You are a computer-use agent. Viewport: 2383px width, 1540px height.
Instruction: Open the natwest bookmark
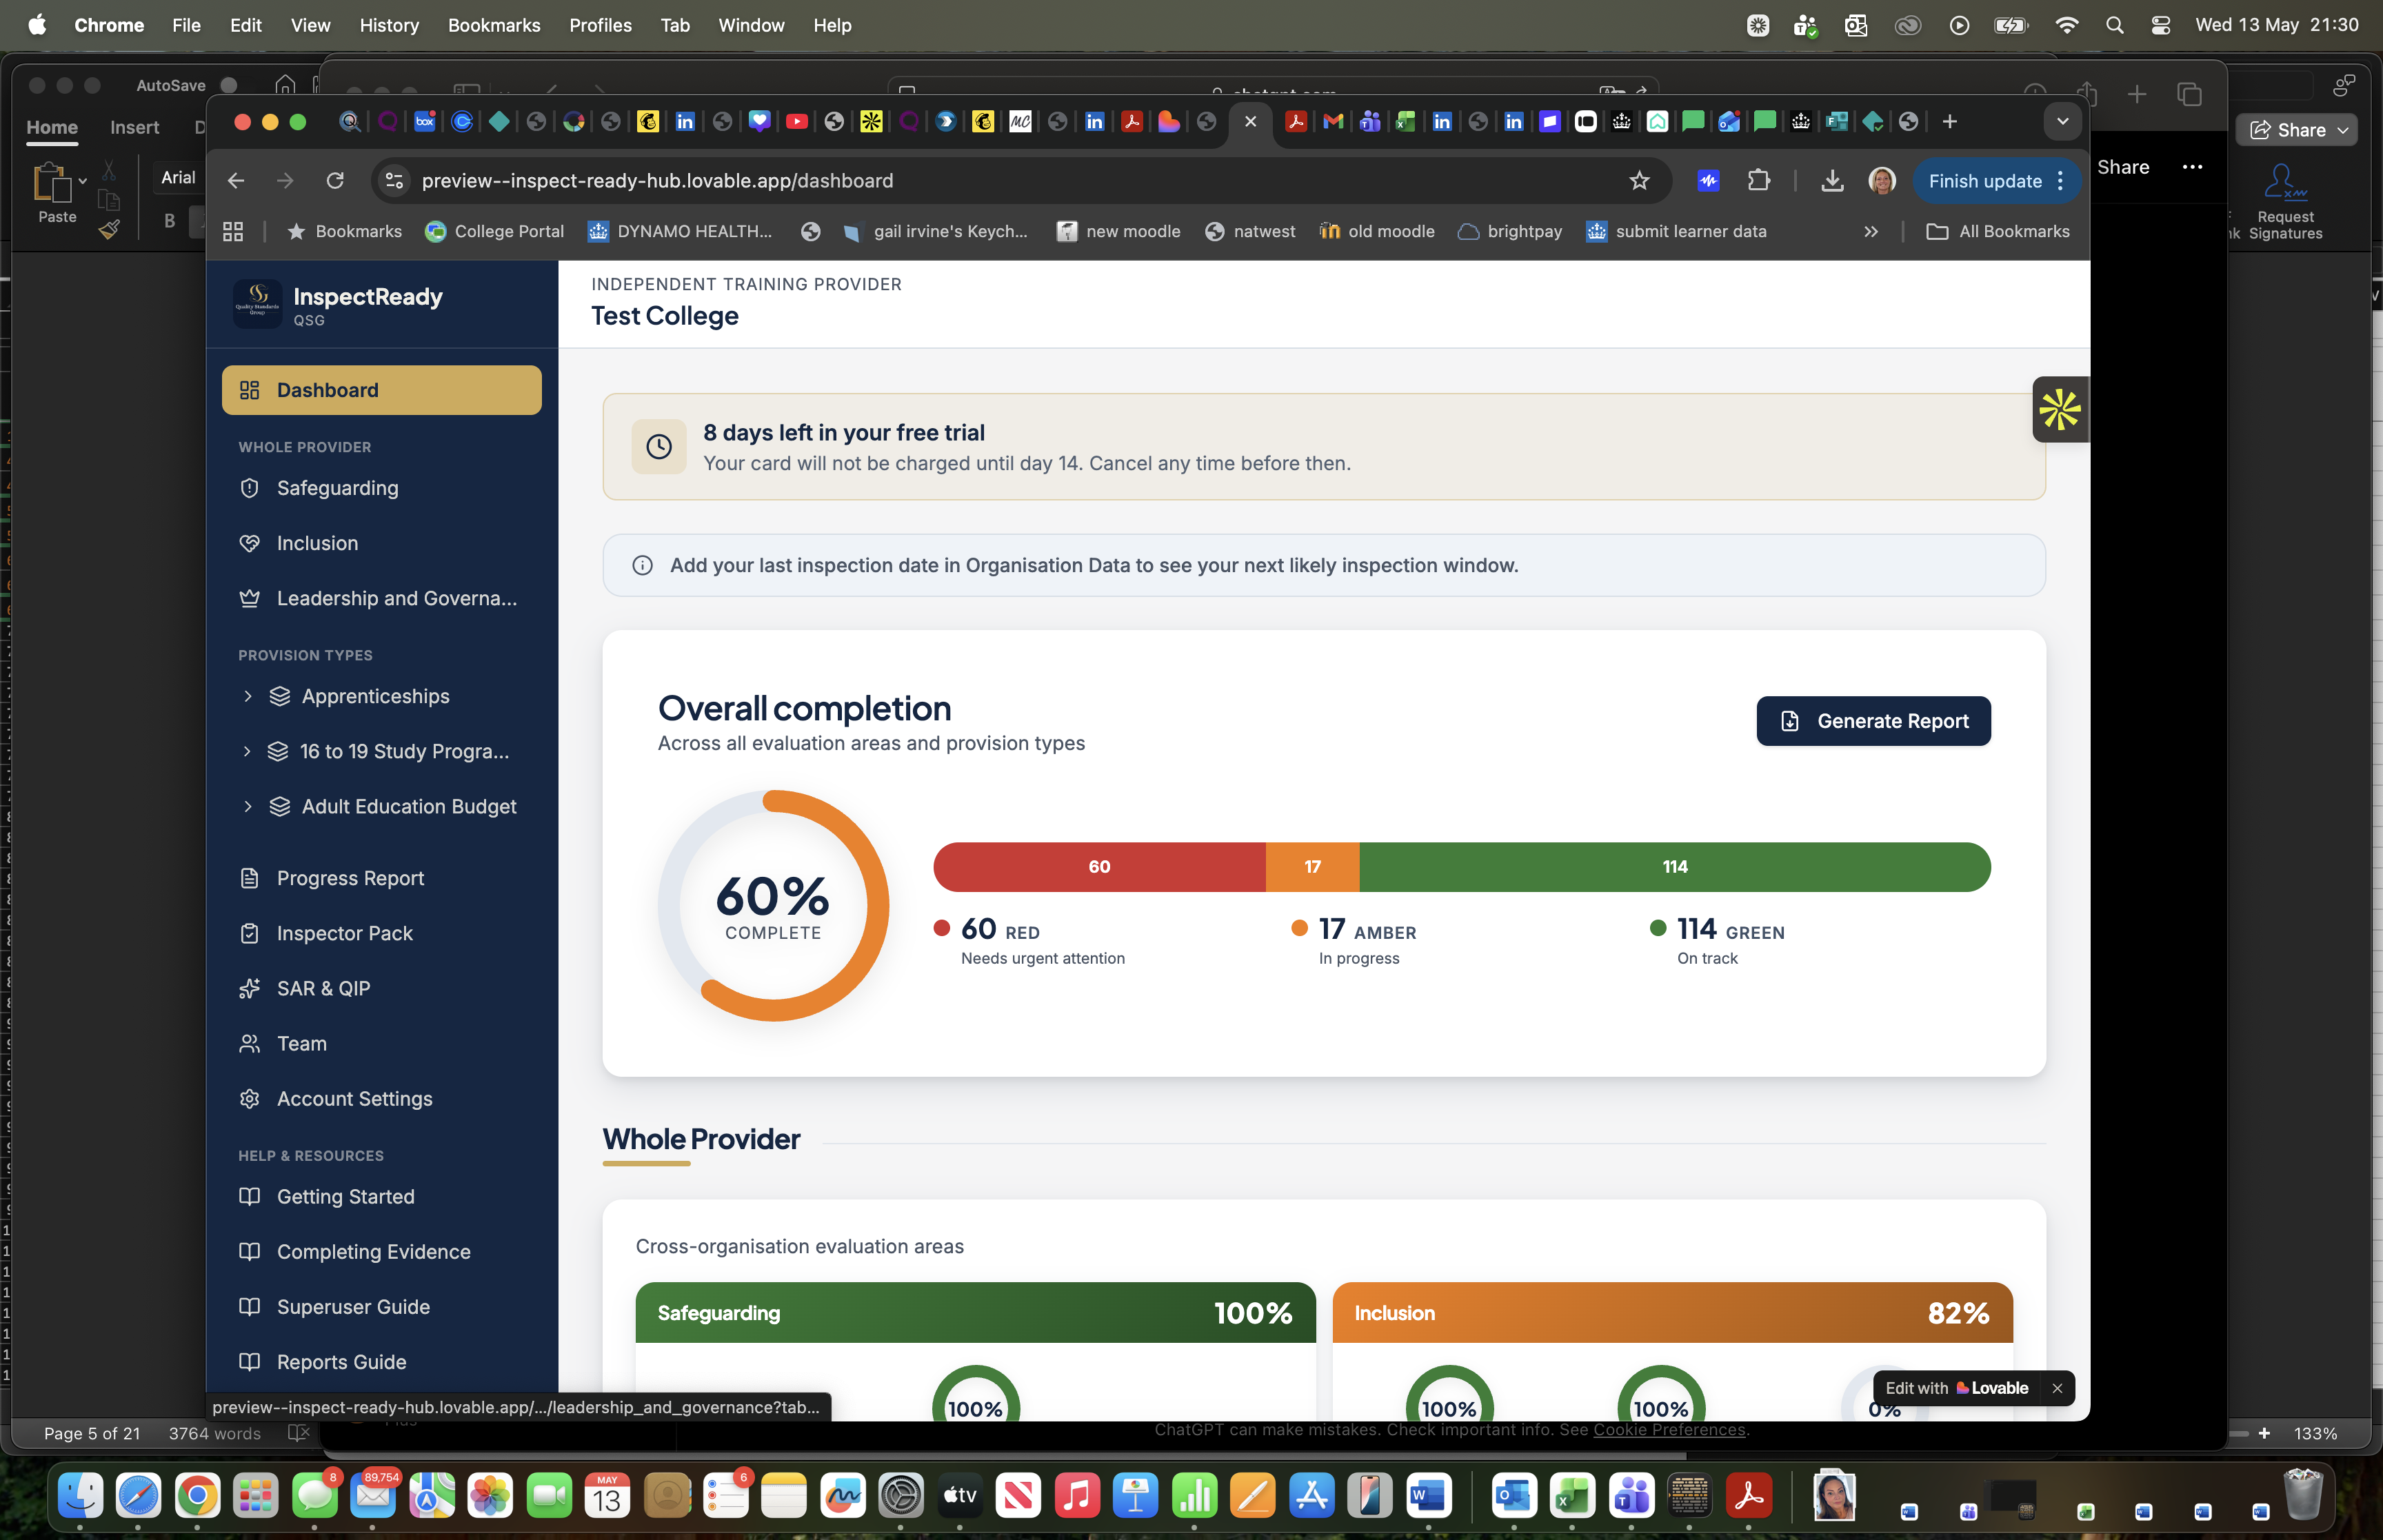pyautogui.click(x=1250, y=231)
